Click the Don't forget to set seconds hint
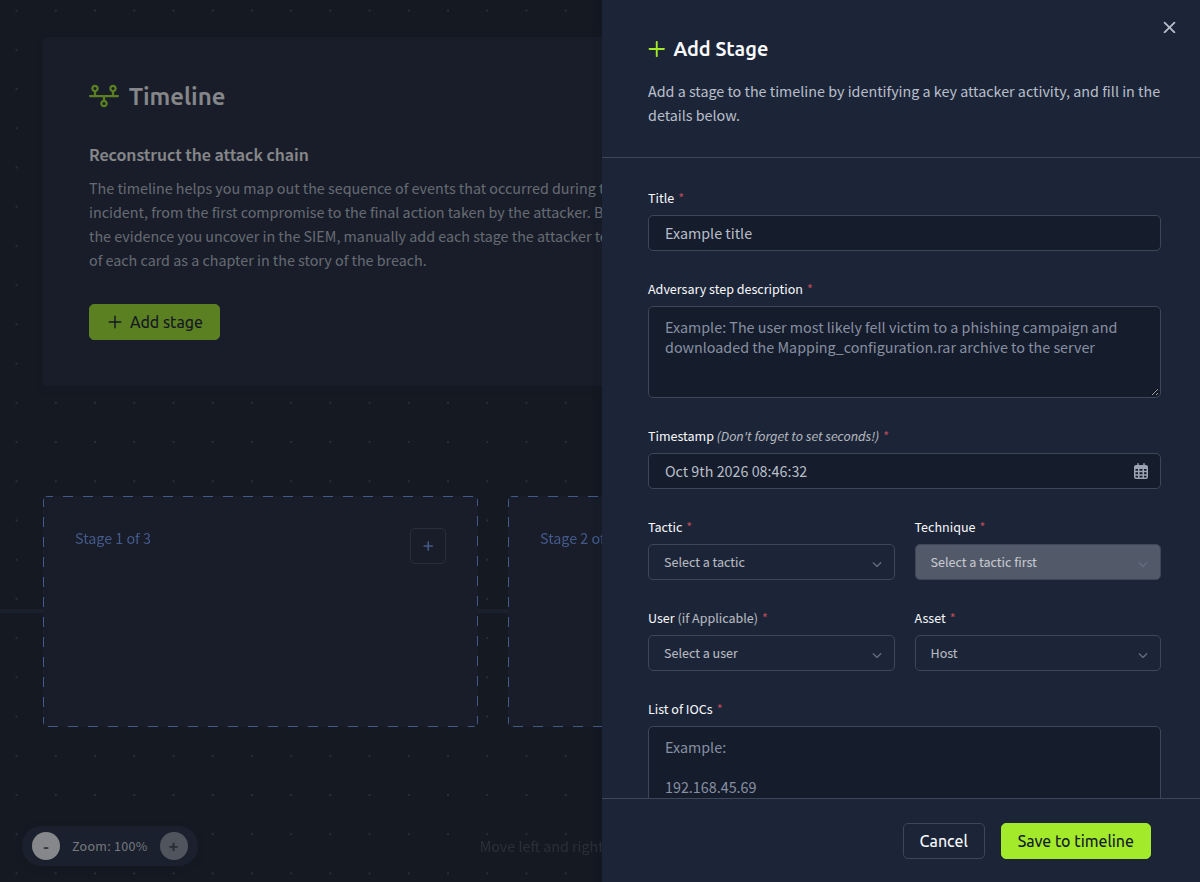The height and width of the screenshot is (882, 1200). [798, 437]
